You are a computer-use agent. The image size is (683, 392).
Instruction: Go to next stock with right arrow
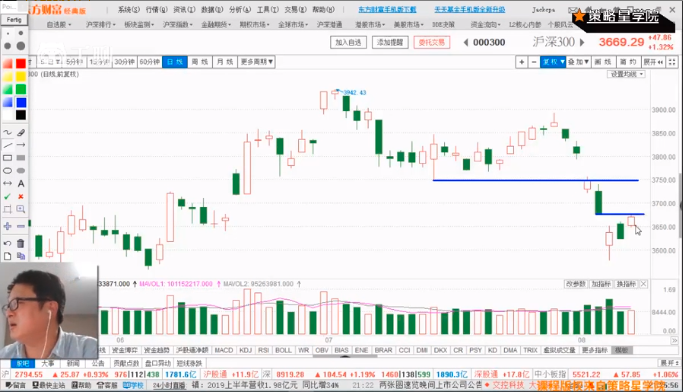tap(582, 42)
